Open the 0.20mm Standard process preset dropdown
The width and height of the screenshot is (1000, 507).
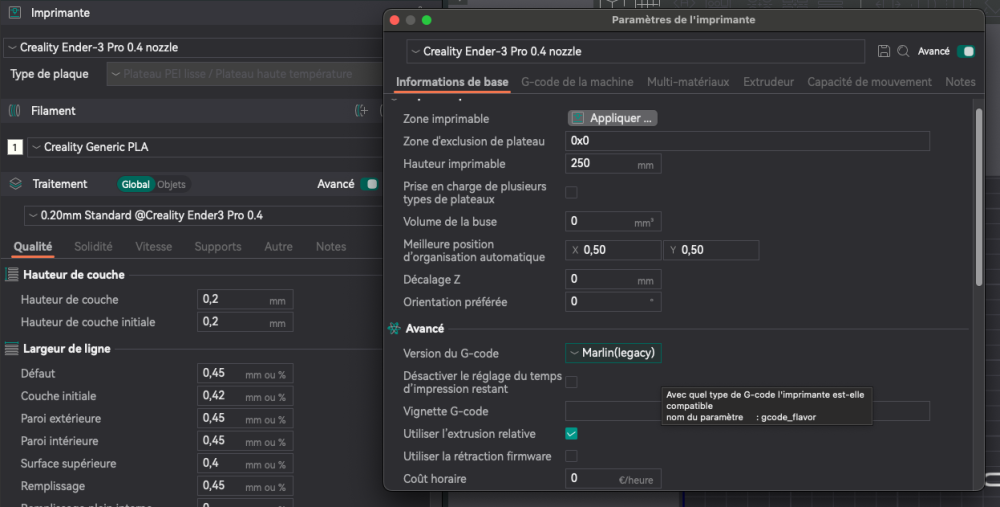point(190,215)
